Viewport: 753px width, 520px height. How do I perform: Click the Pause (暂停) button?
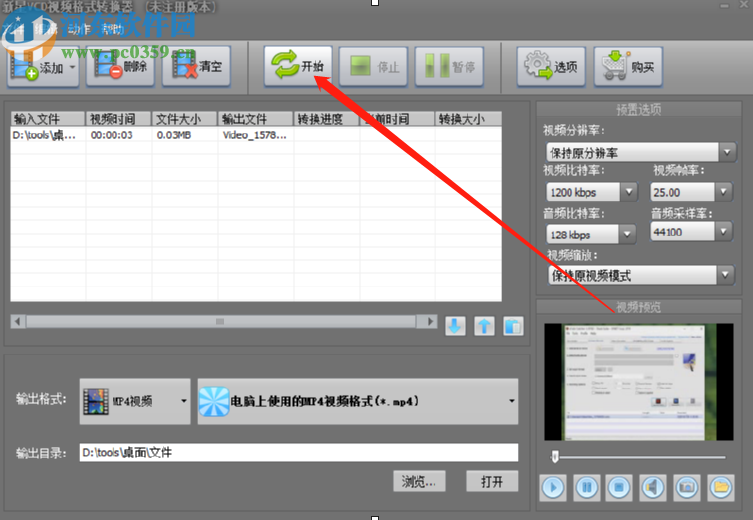point(449,67)
